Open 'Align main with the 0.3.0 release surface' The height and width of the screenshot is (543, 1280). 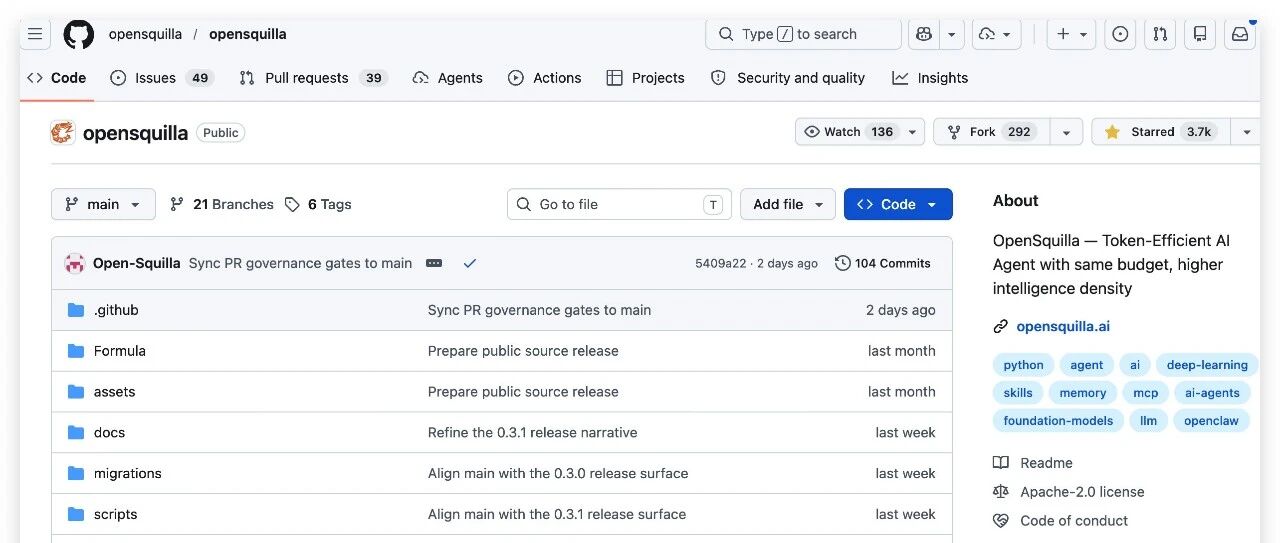tap(558, 473)
